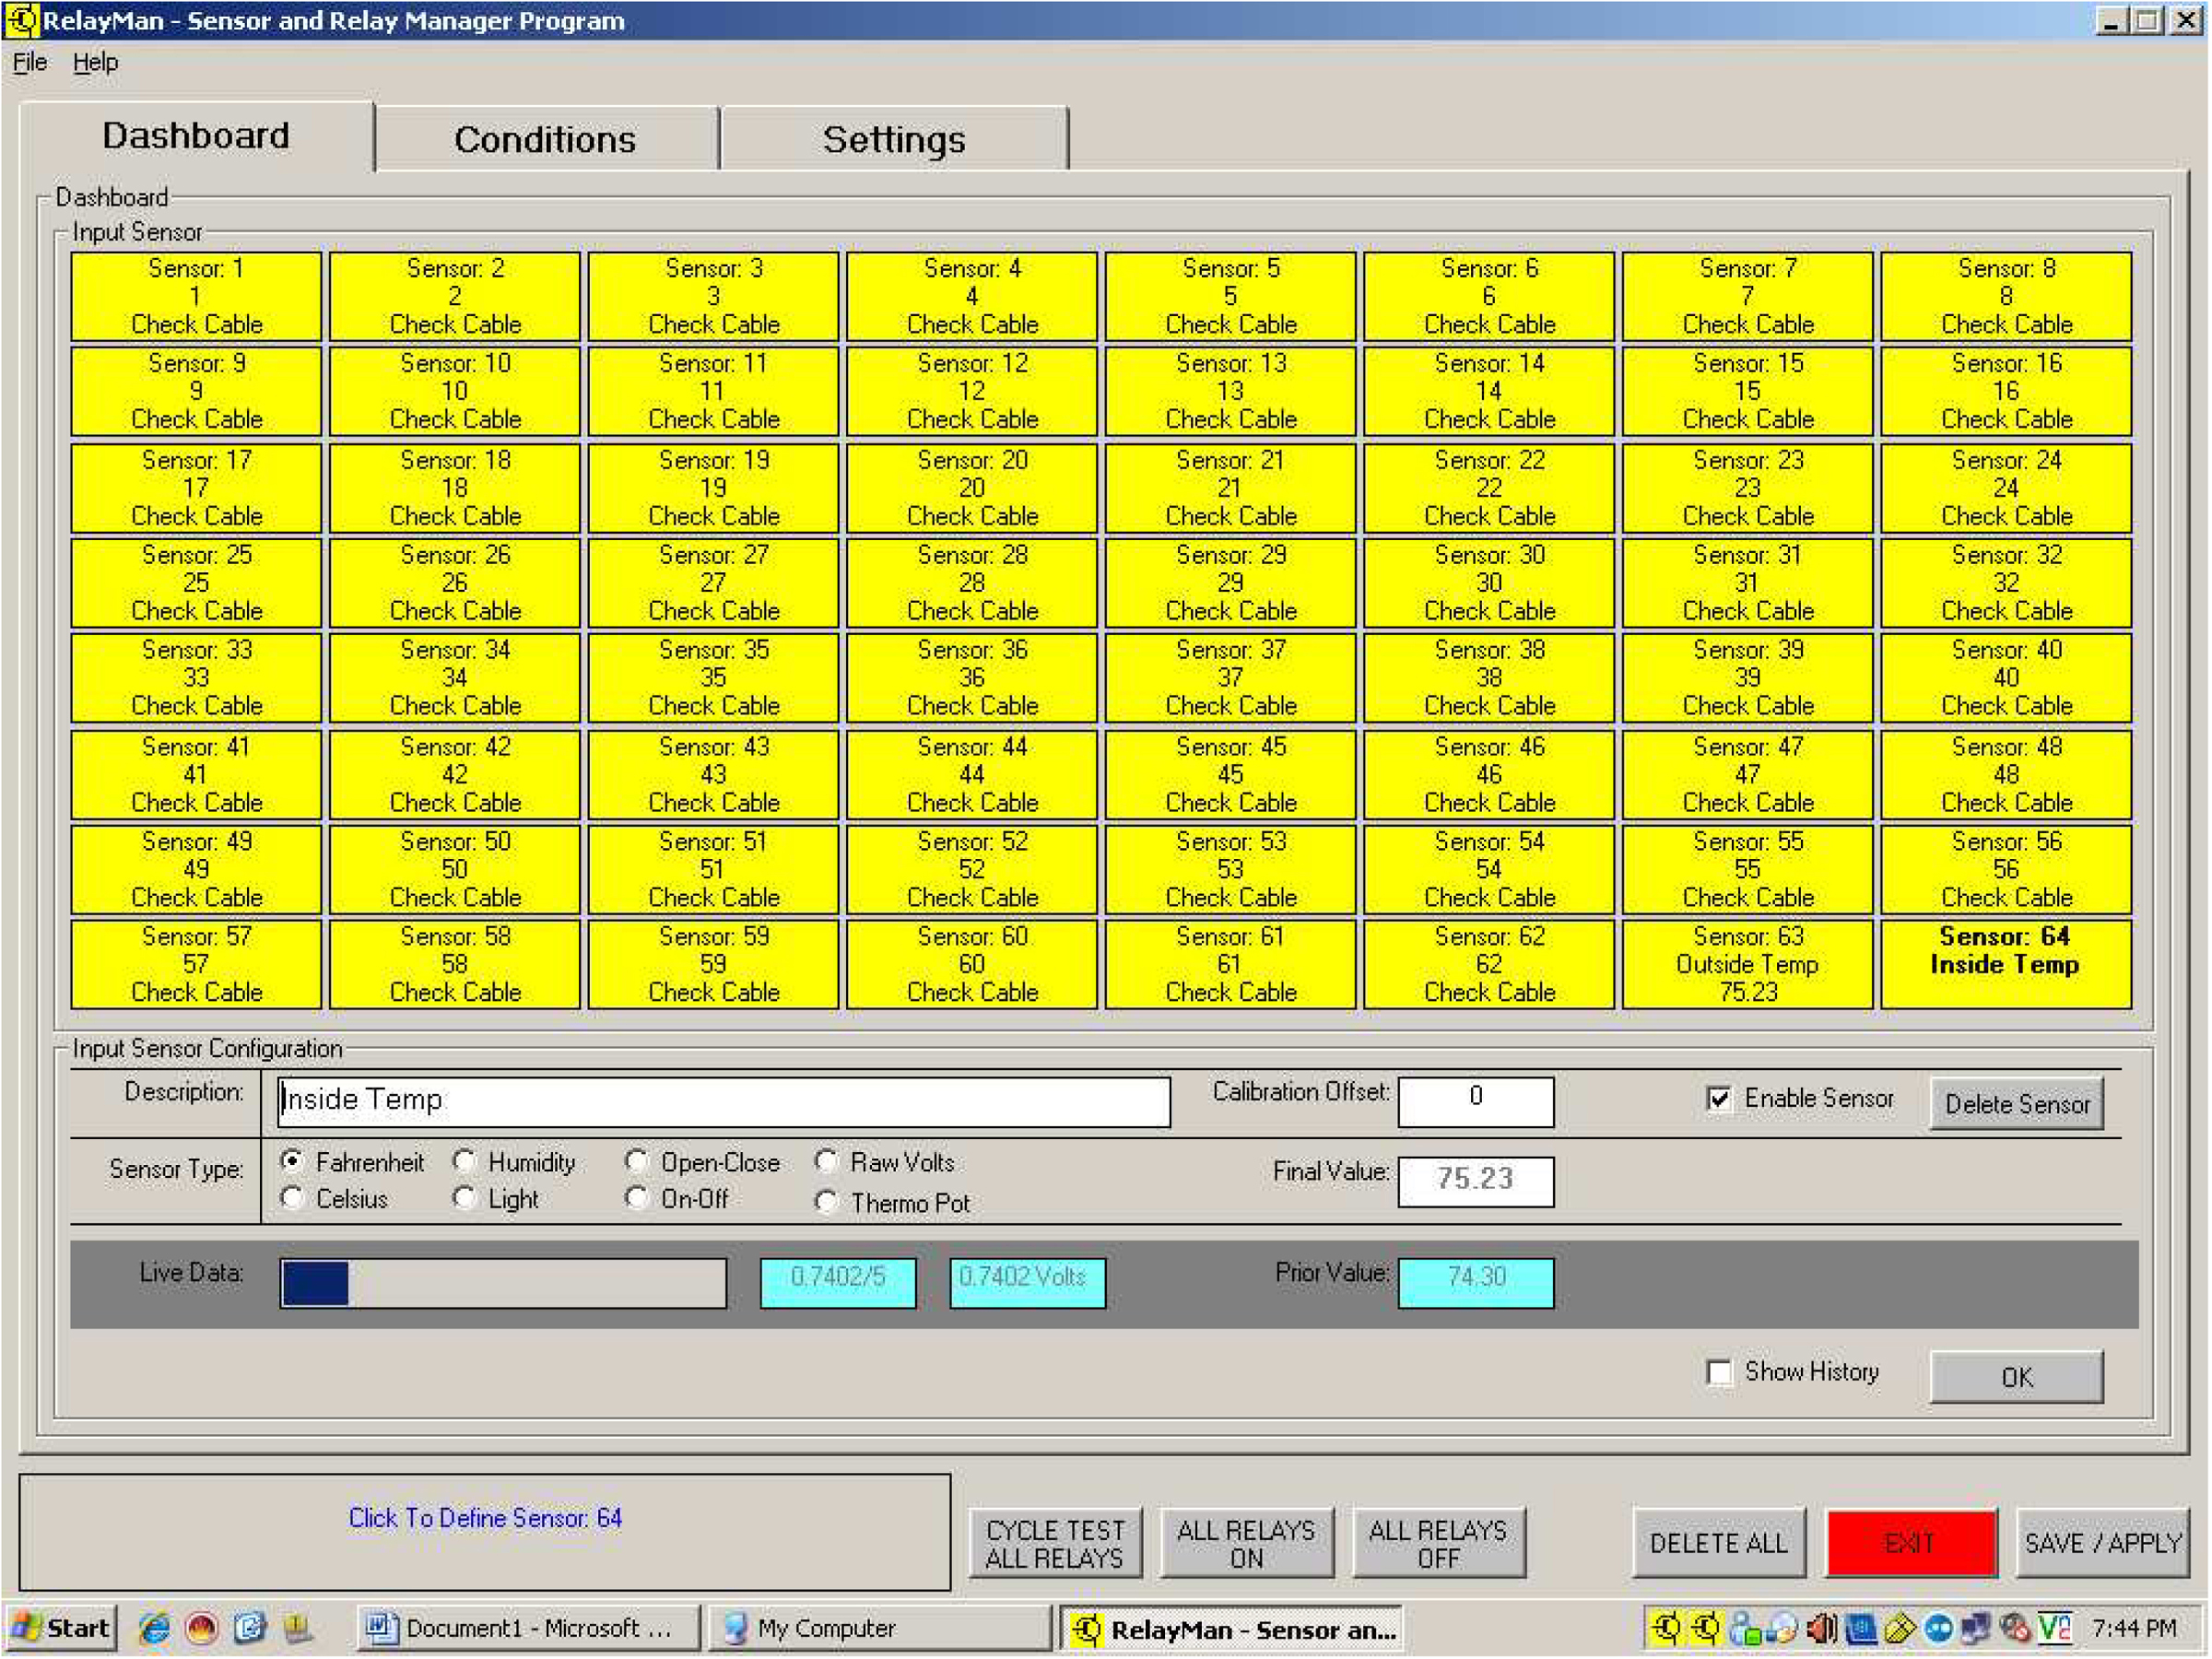Click the VNC tray icon near the clock
The height and width of the screenshot is (1659, 2212).
(x=2054, y=1629)
